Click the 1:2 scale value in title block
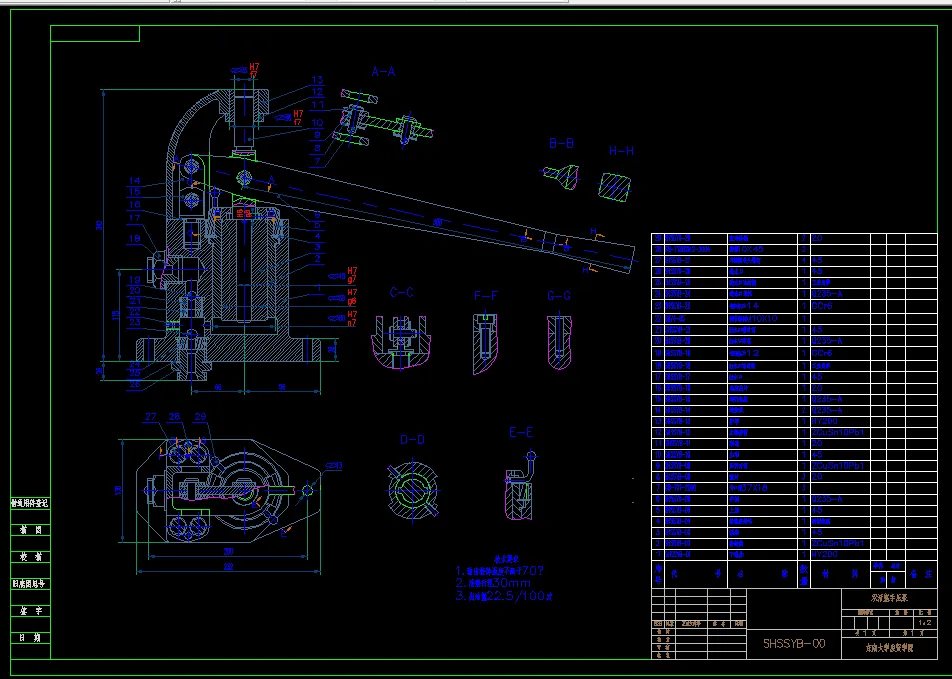Screen dimensions: 952x679 point(925,623)
